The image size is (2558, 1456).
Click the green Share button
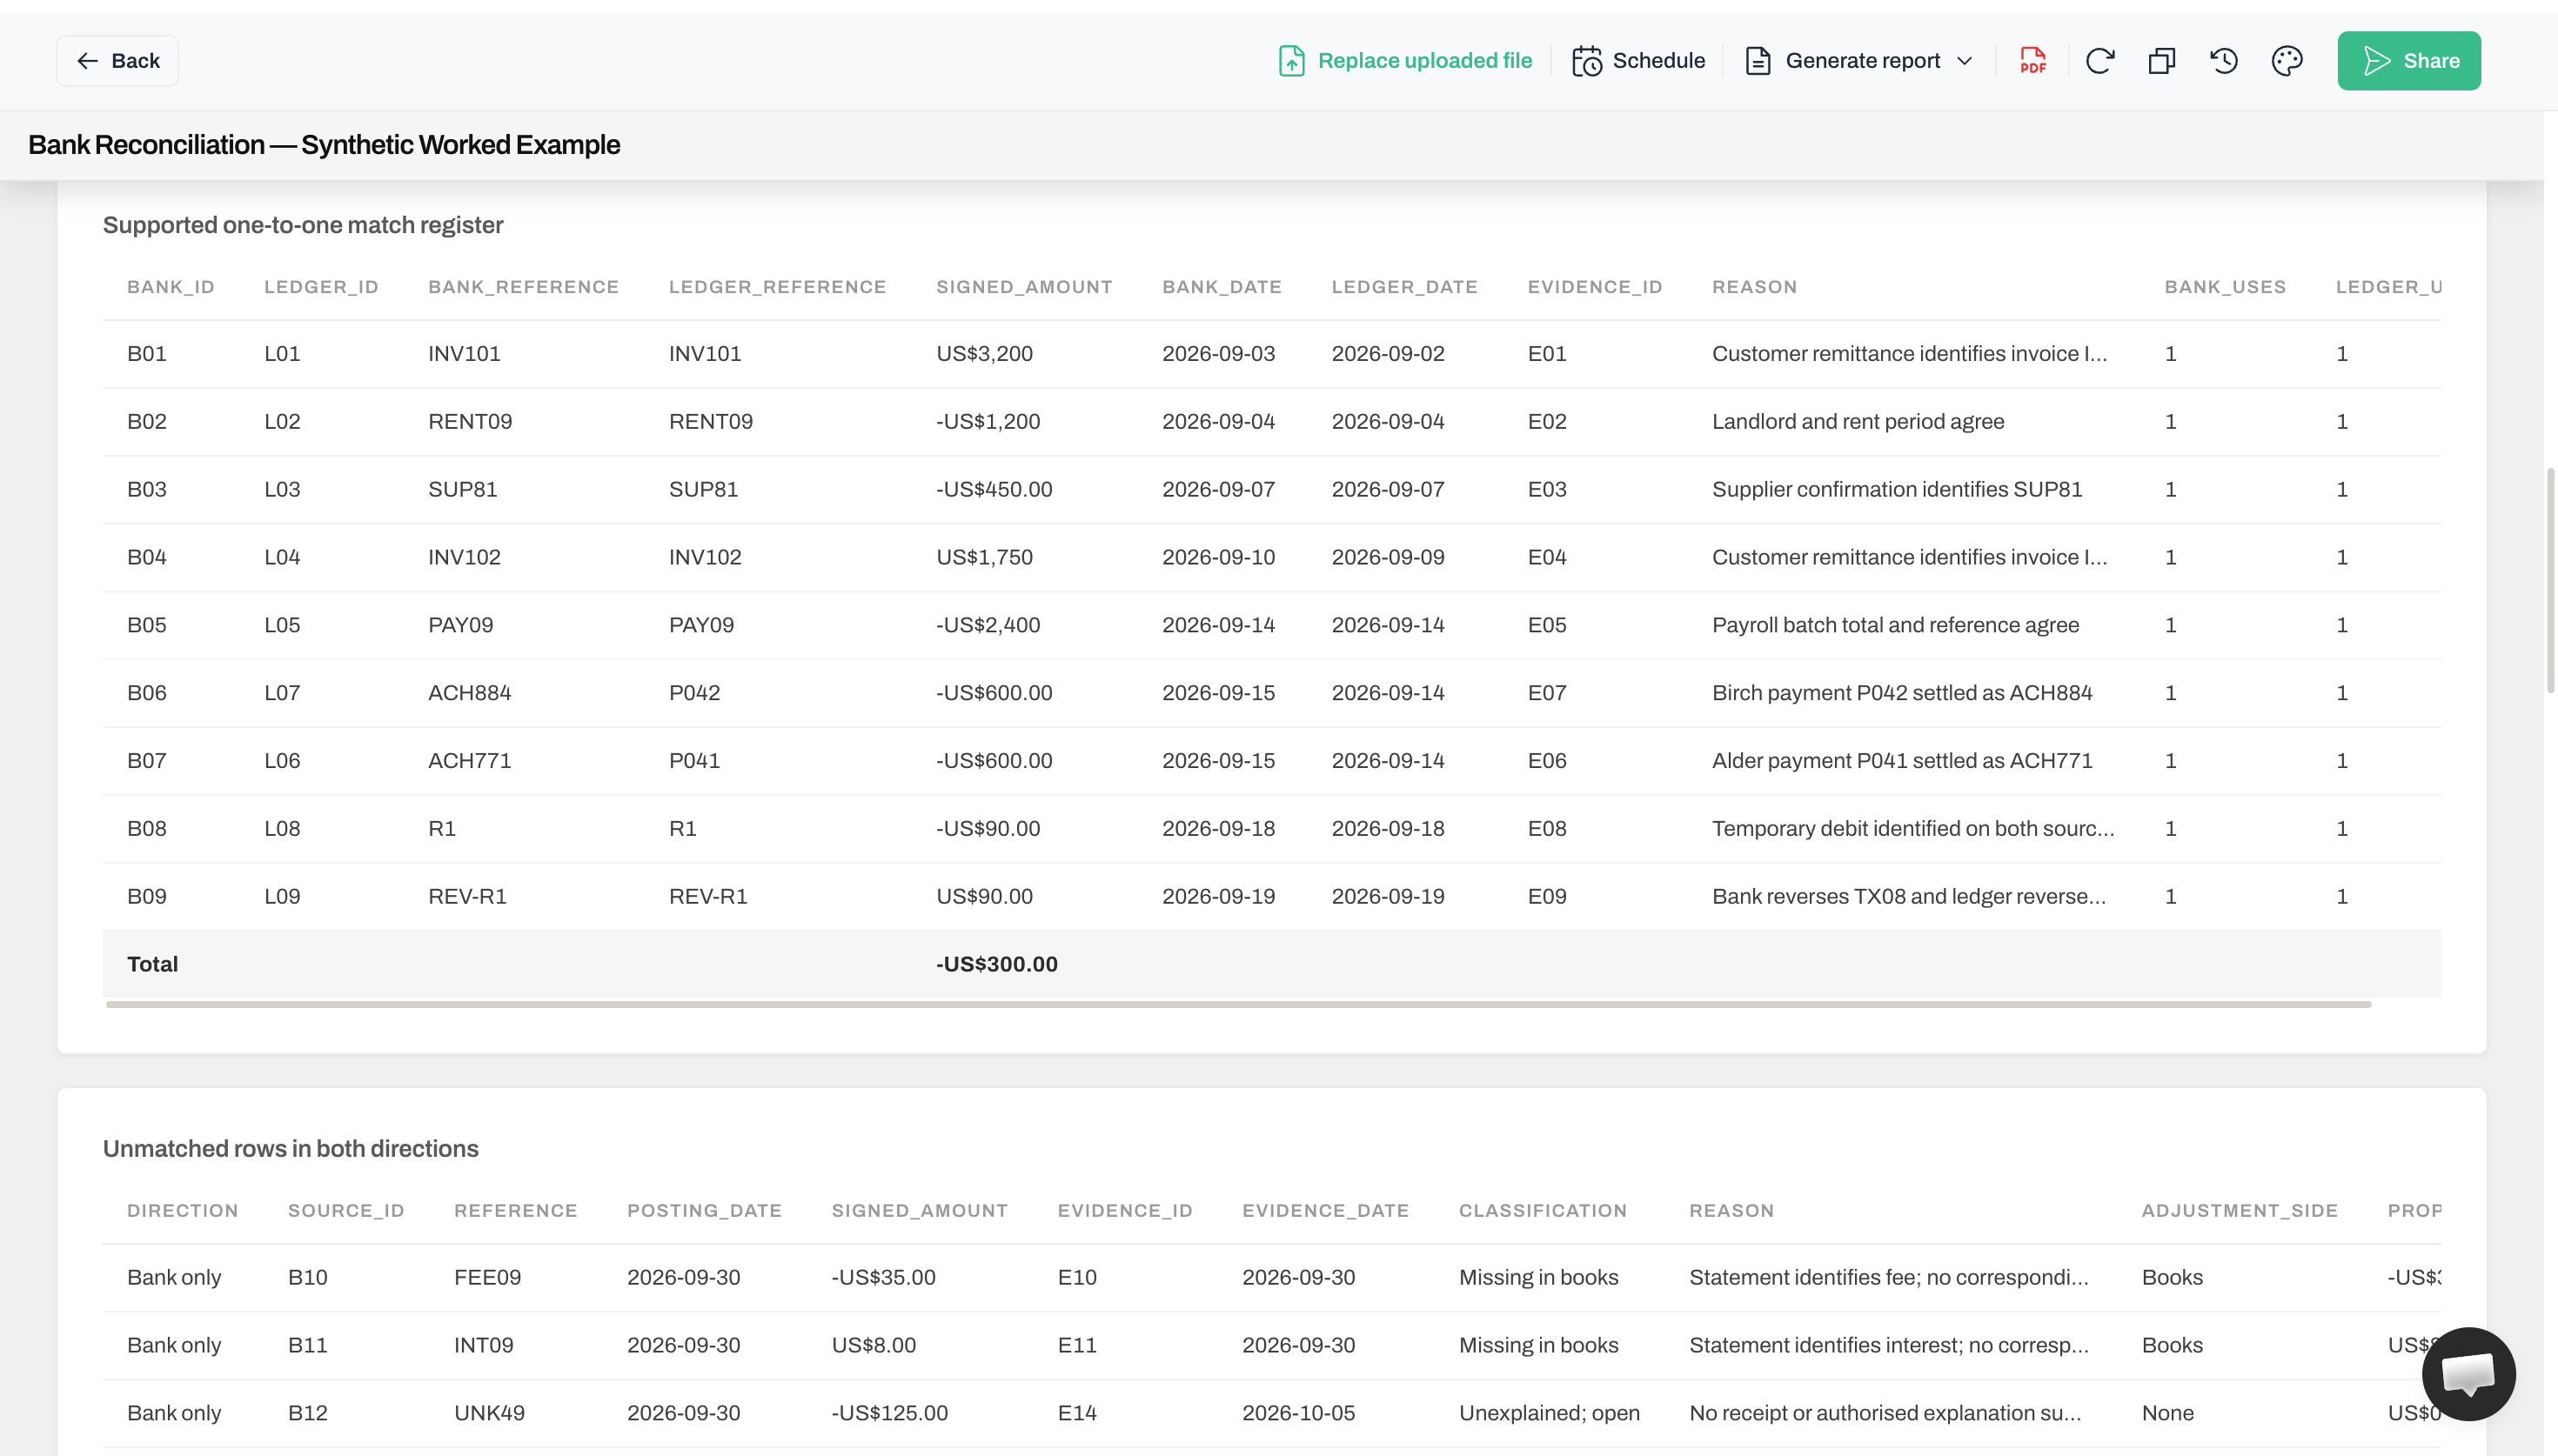point(2408,61)
